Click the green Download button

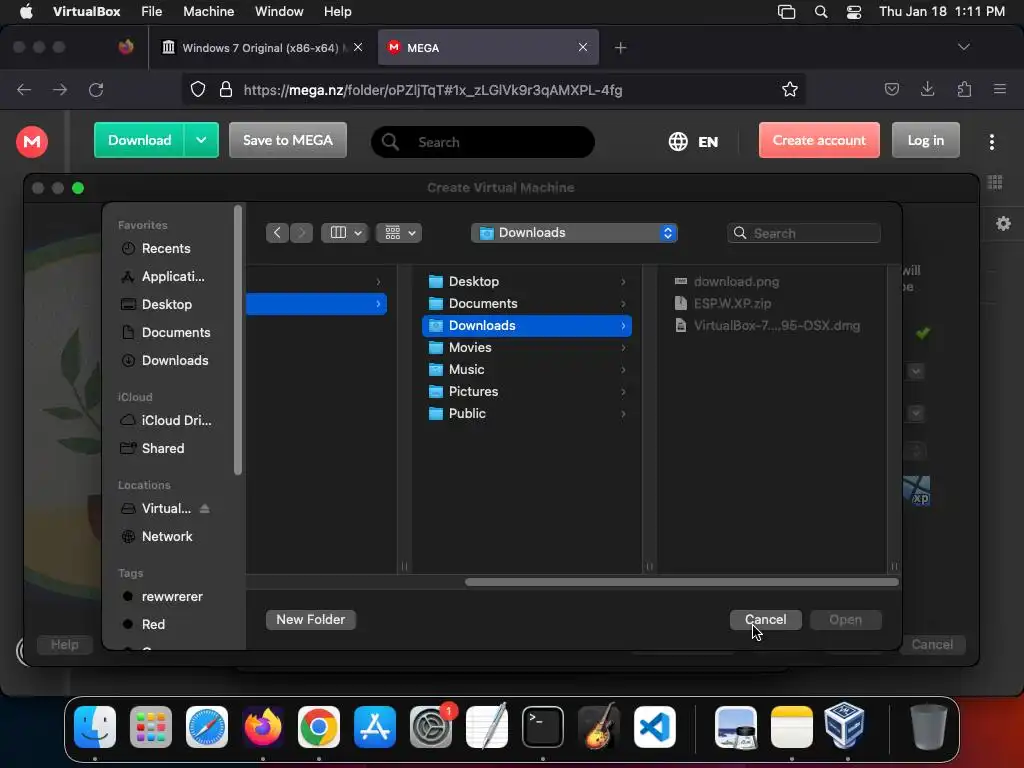[139, 140]
